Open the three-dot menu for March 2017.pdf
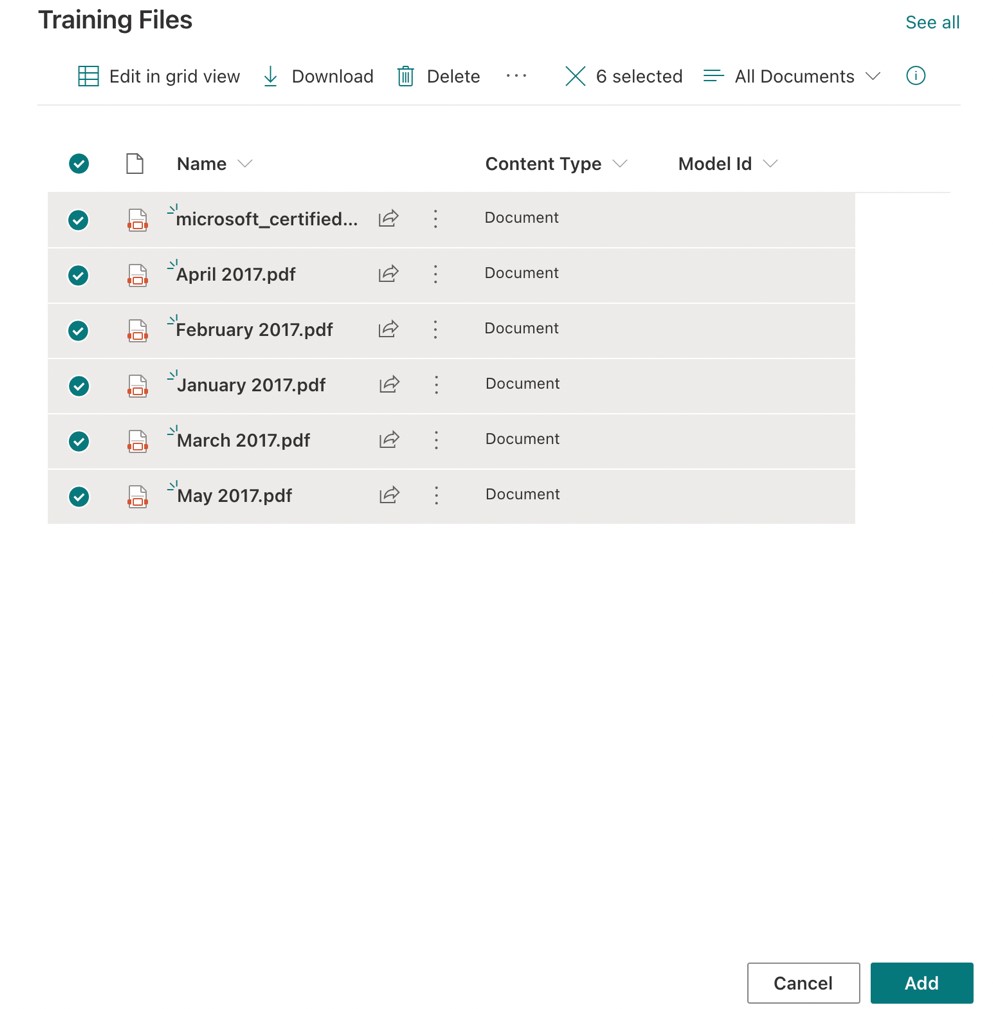 [436, 440]
